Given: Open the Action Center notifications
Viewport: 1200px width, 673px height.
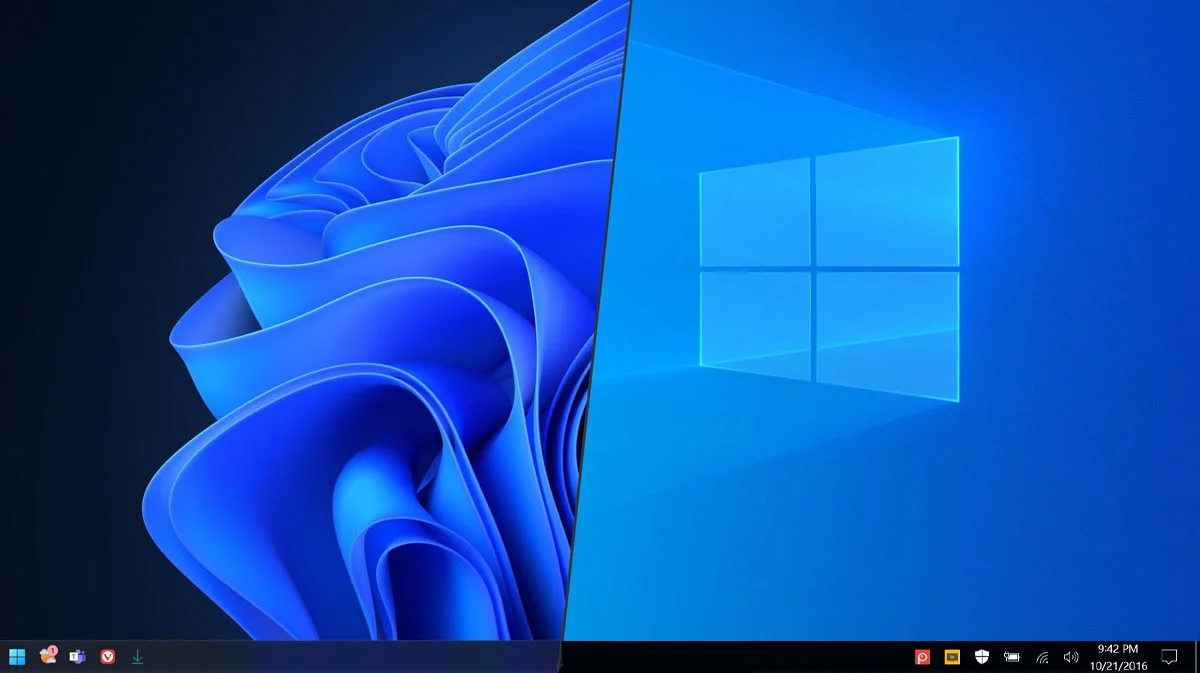Looking at the screenshot, I should point(1168,657).
